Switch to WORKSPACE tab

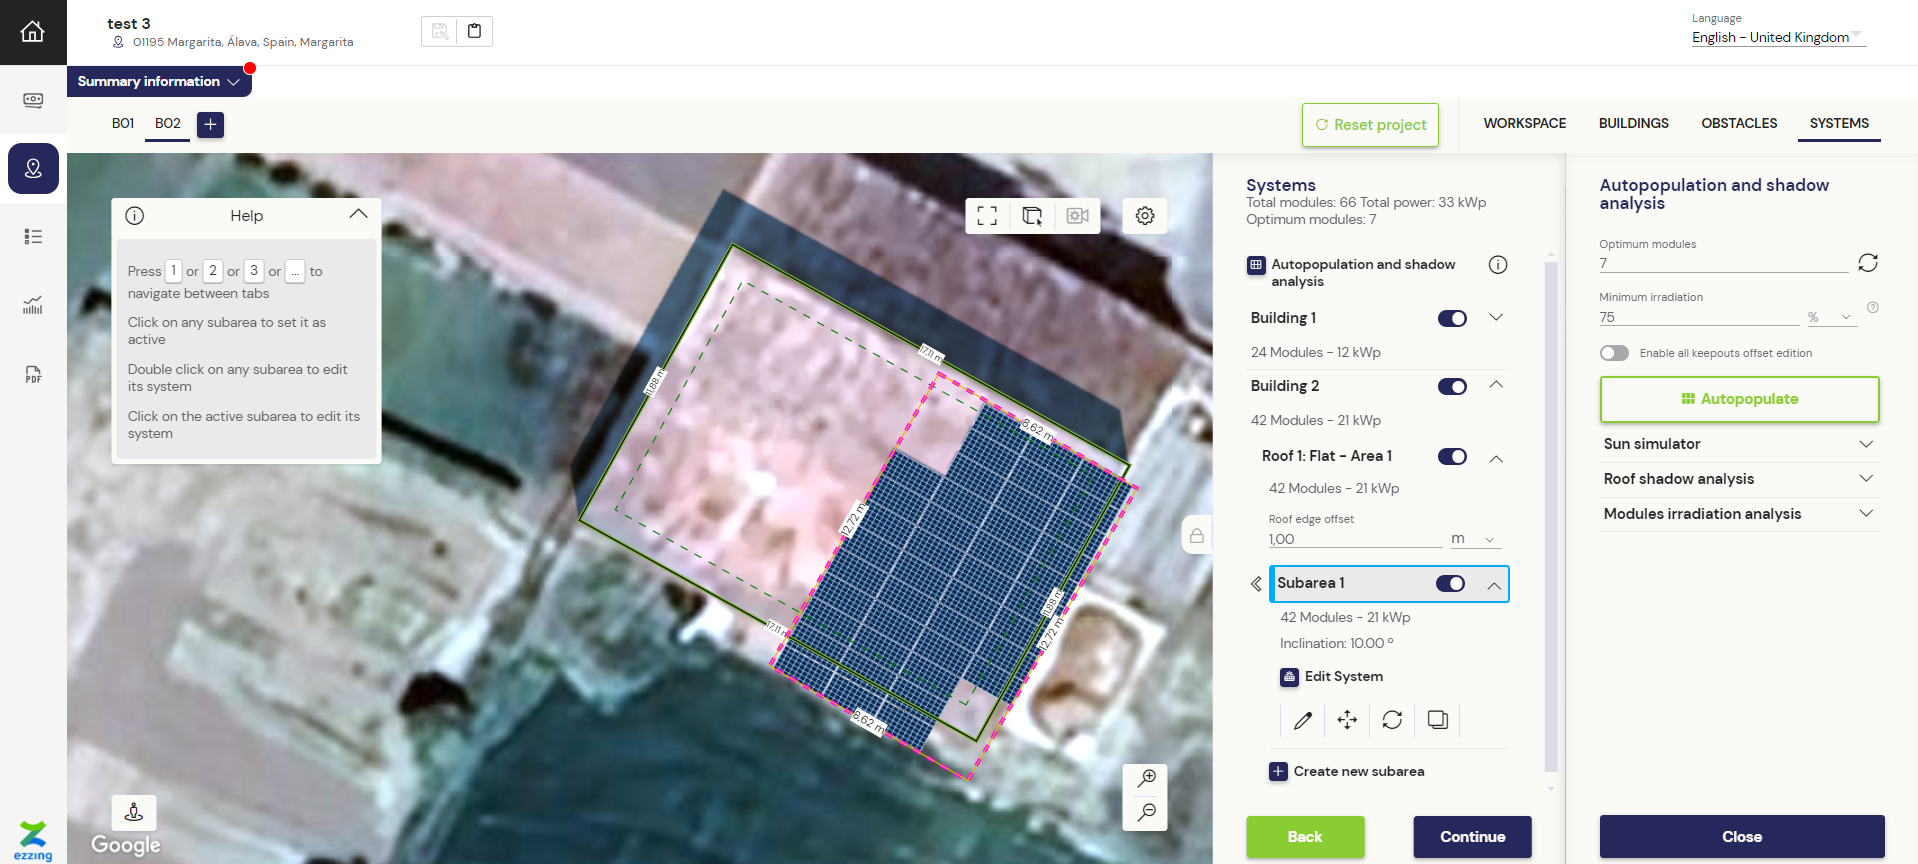tap(1525, 123)
